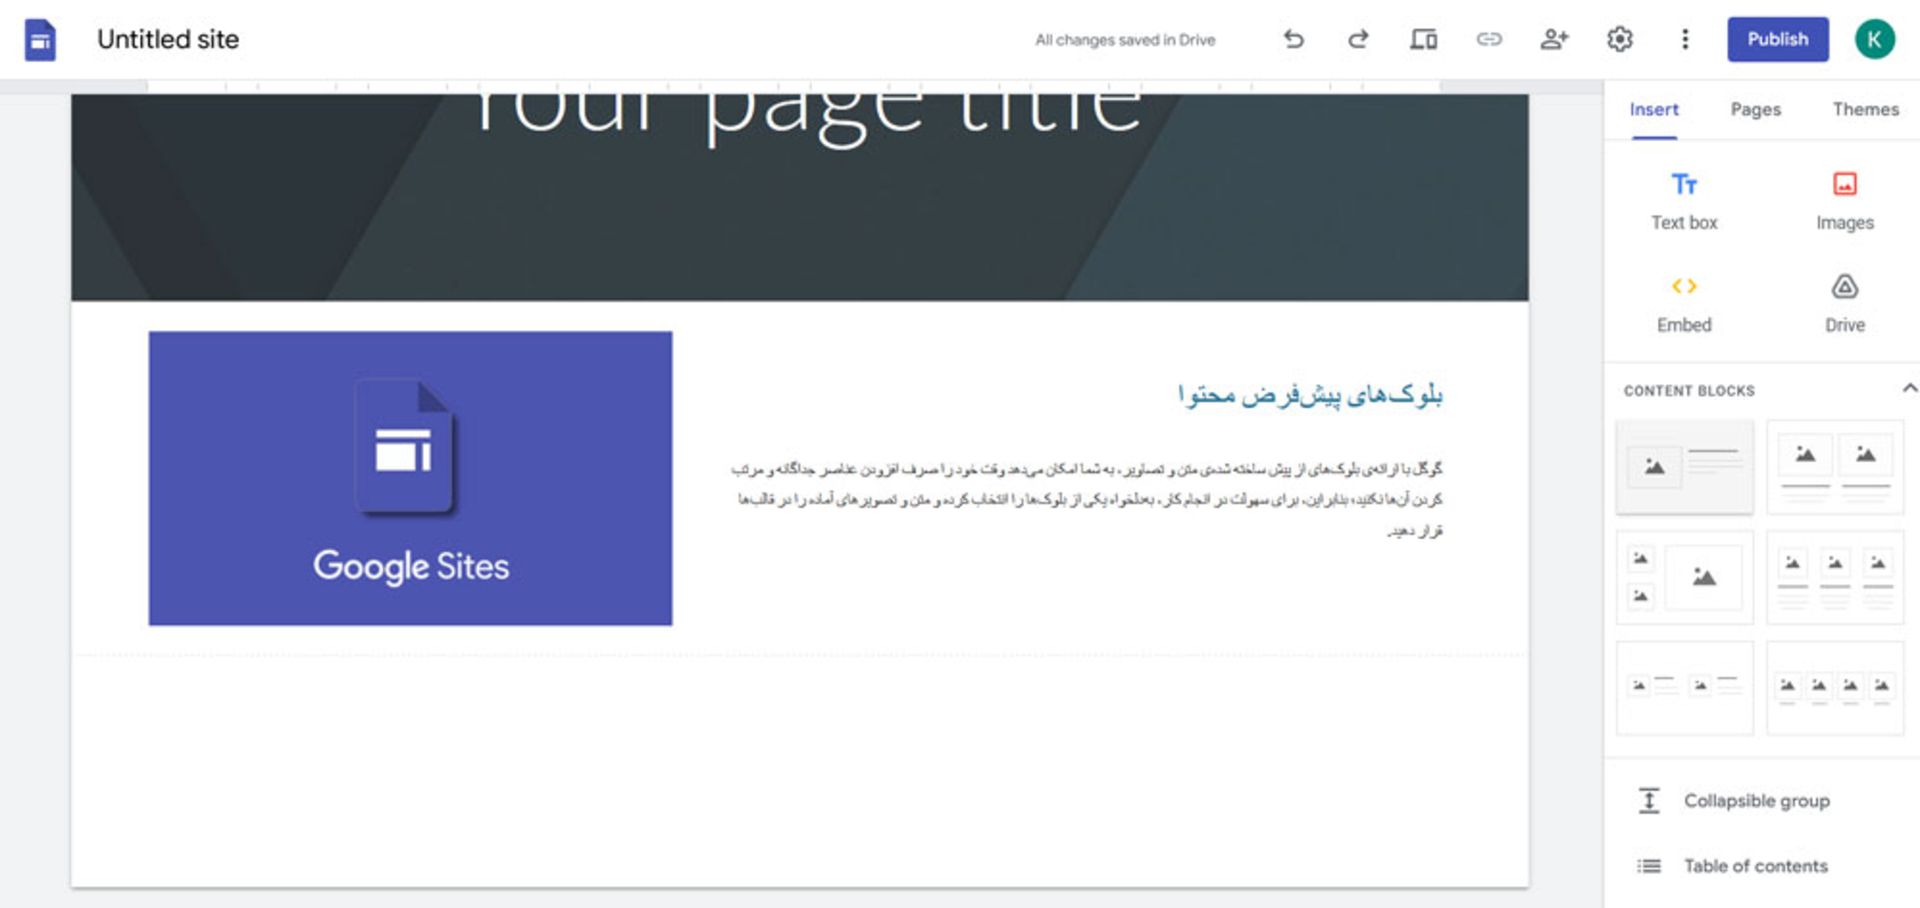The width and height of the screenshot is (1920, 908).
Task: Select the three-image column block
Action: tap(1835, 578)
